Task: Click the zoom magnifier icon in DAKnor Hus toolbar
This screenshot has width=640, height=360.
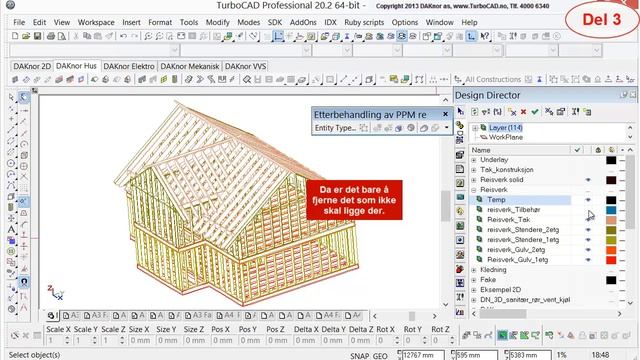Action: pyautogui.click(x=247, y=79)
